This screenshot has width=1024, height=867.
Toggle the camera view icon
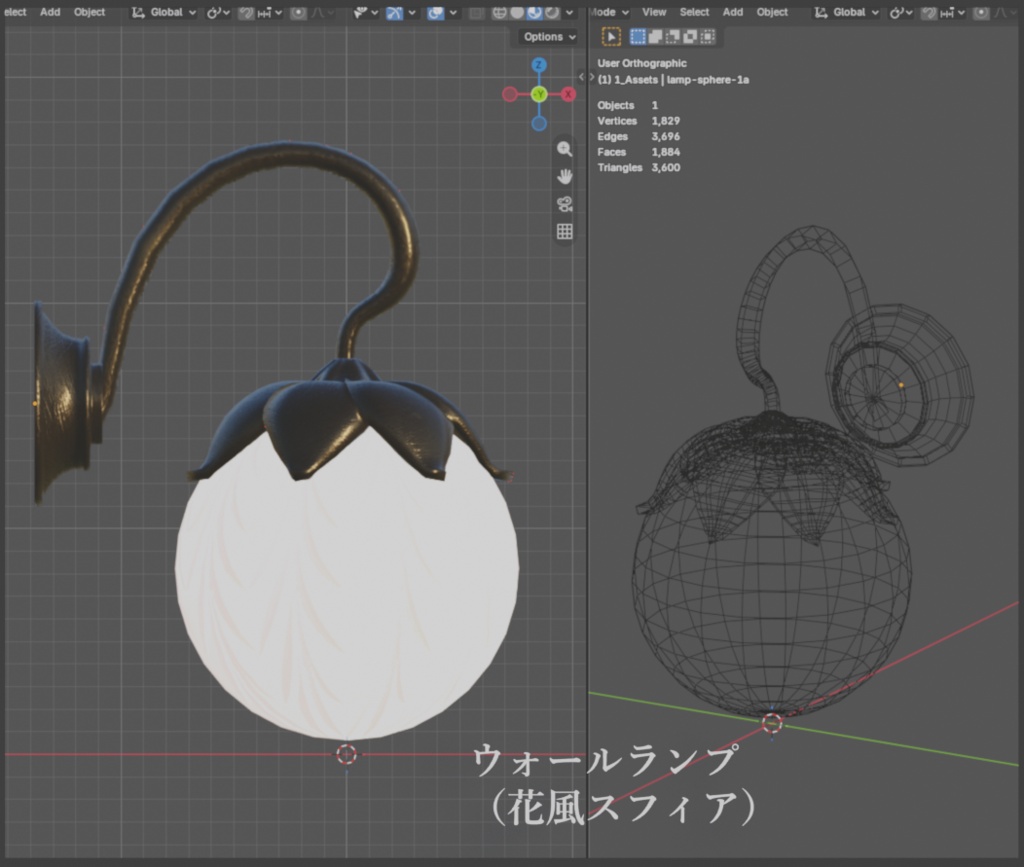565,204
